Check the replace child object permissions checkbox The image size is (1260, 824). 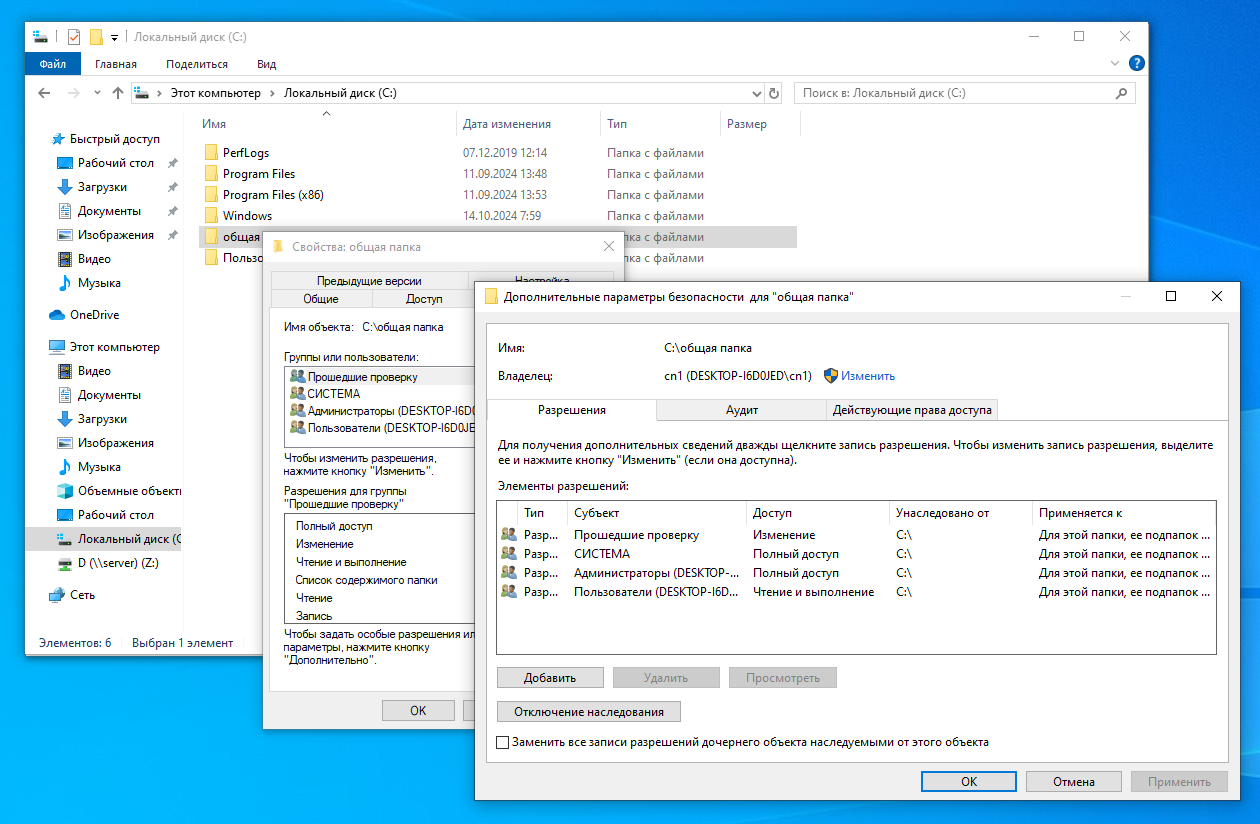(503, 743)
